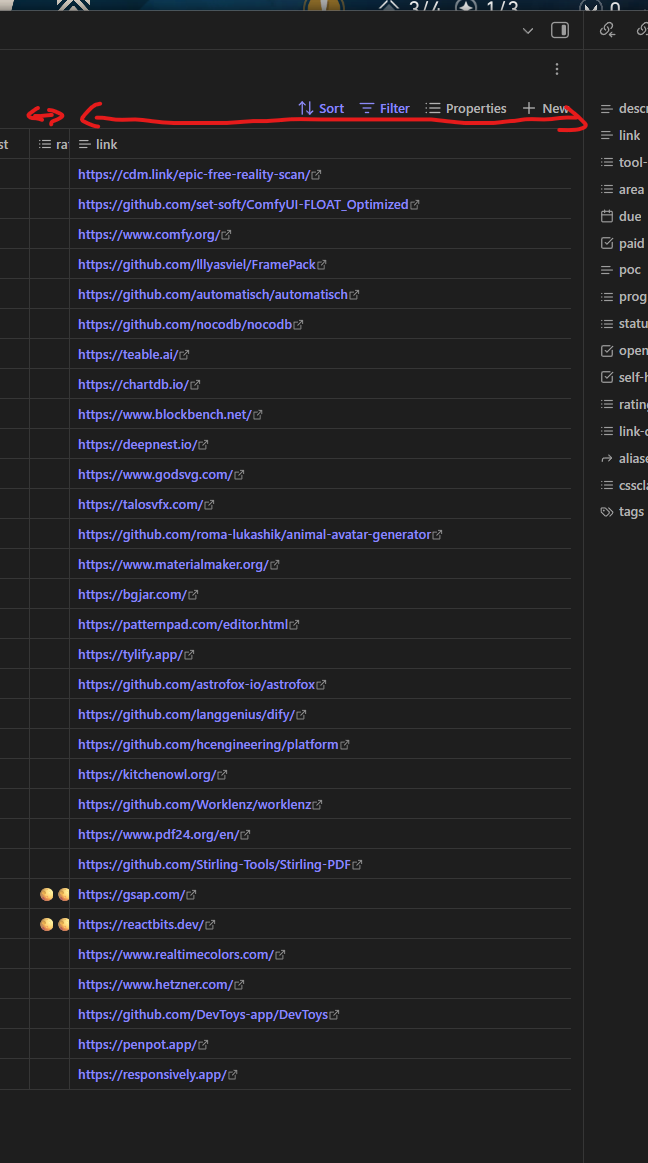This screenshot has height=1163, width=648.
Task: Open the Stirling-PDF GitHub link
Action: [x=214, y=864]
